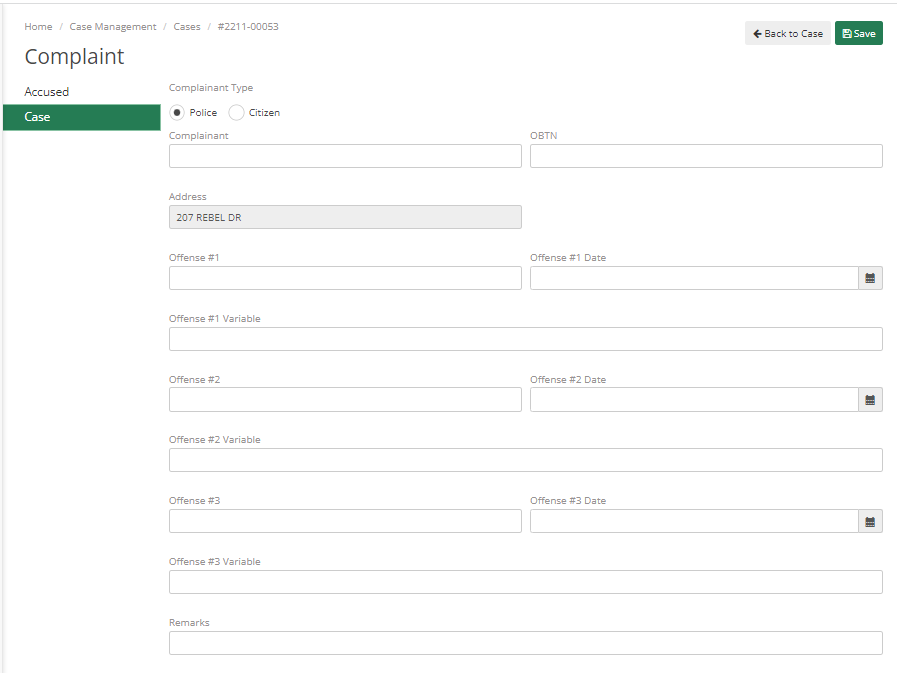Focus the Offense #2 Variable field
The height and width of the screenshot is (673, 897).
[526, 460]
